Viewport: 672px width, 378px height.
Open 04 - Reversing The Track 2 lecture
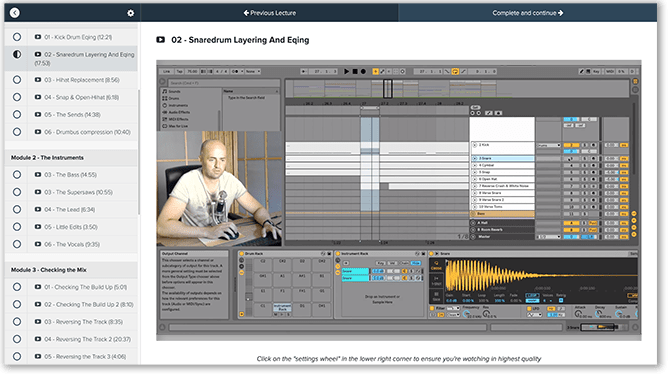87,339
